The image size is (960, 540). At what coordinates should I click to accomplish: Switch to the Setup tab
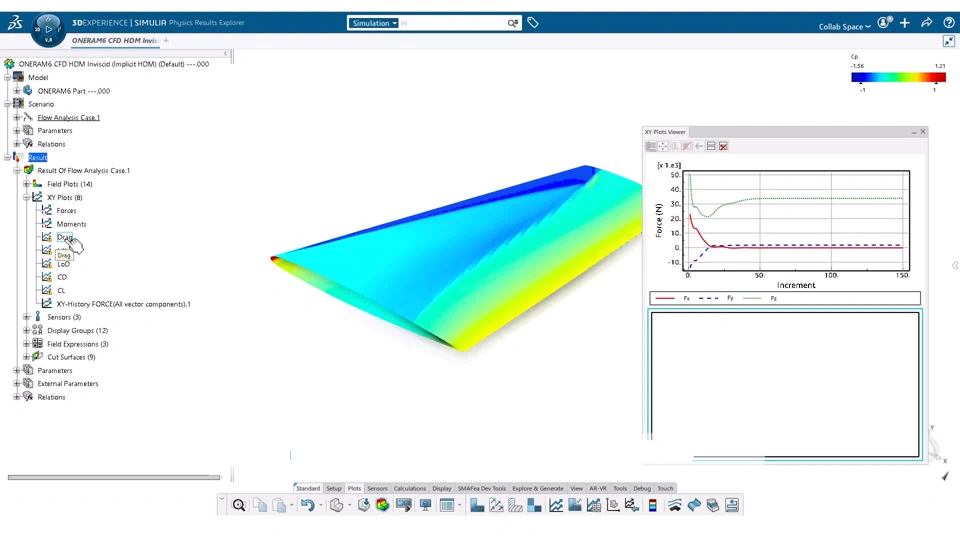334,489
